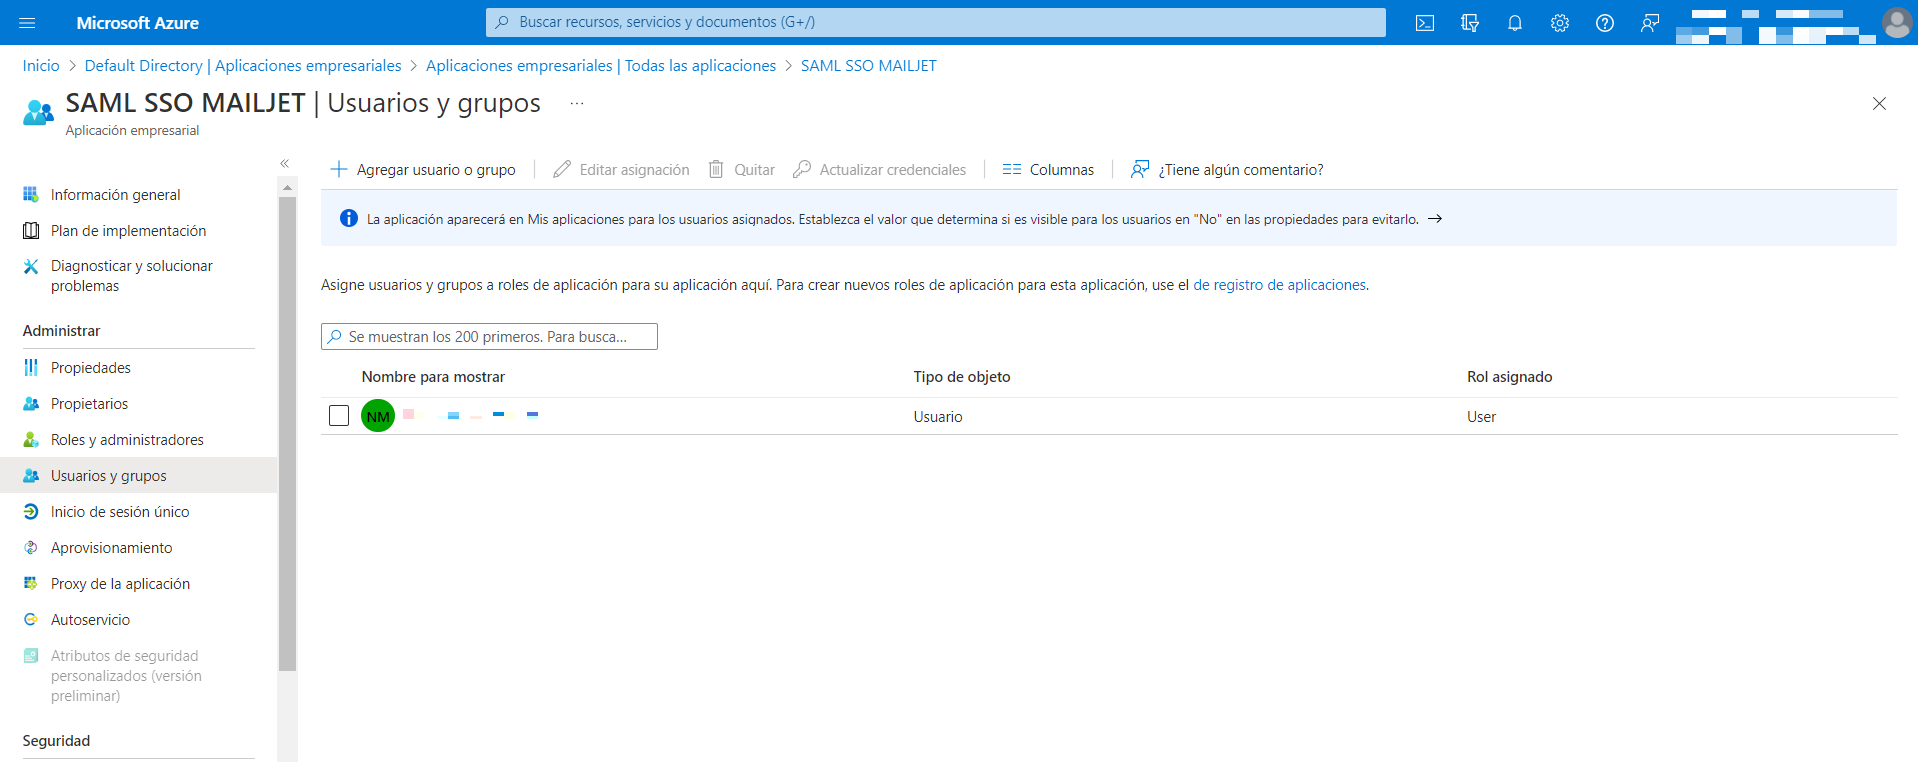
Task: Open Columnas options
Action: click(1048, 170)
